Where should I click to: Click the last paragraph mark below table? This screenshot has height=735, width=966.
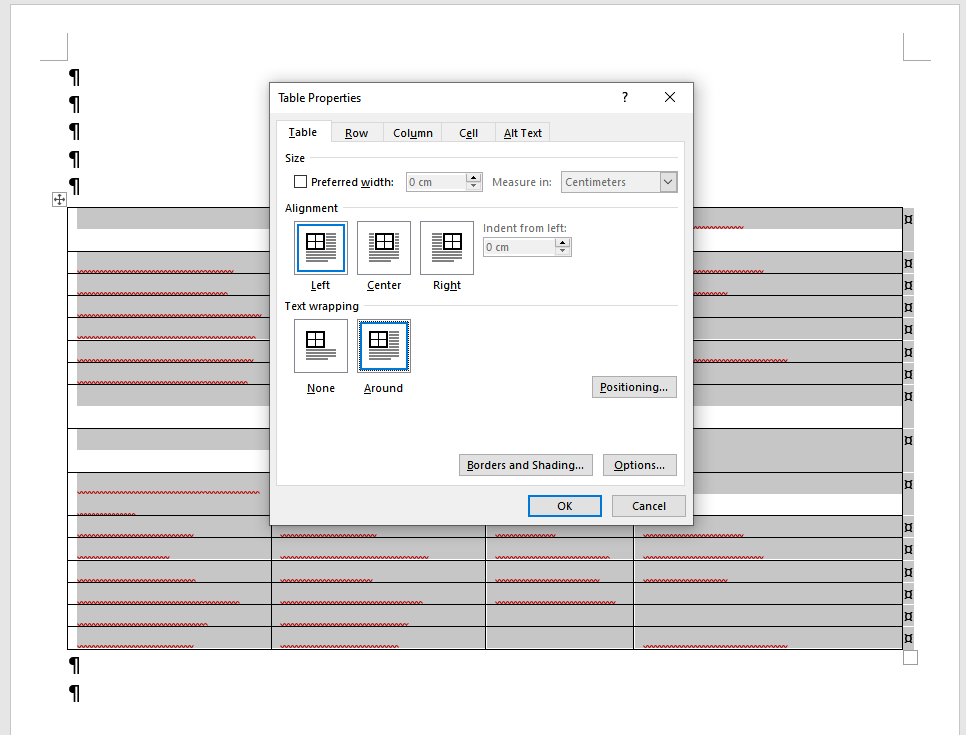(74, 693)
